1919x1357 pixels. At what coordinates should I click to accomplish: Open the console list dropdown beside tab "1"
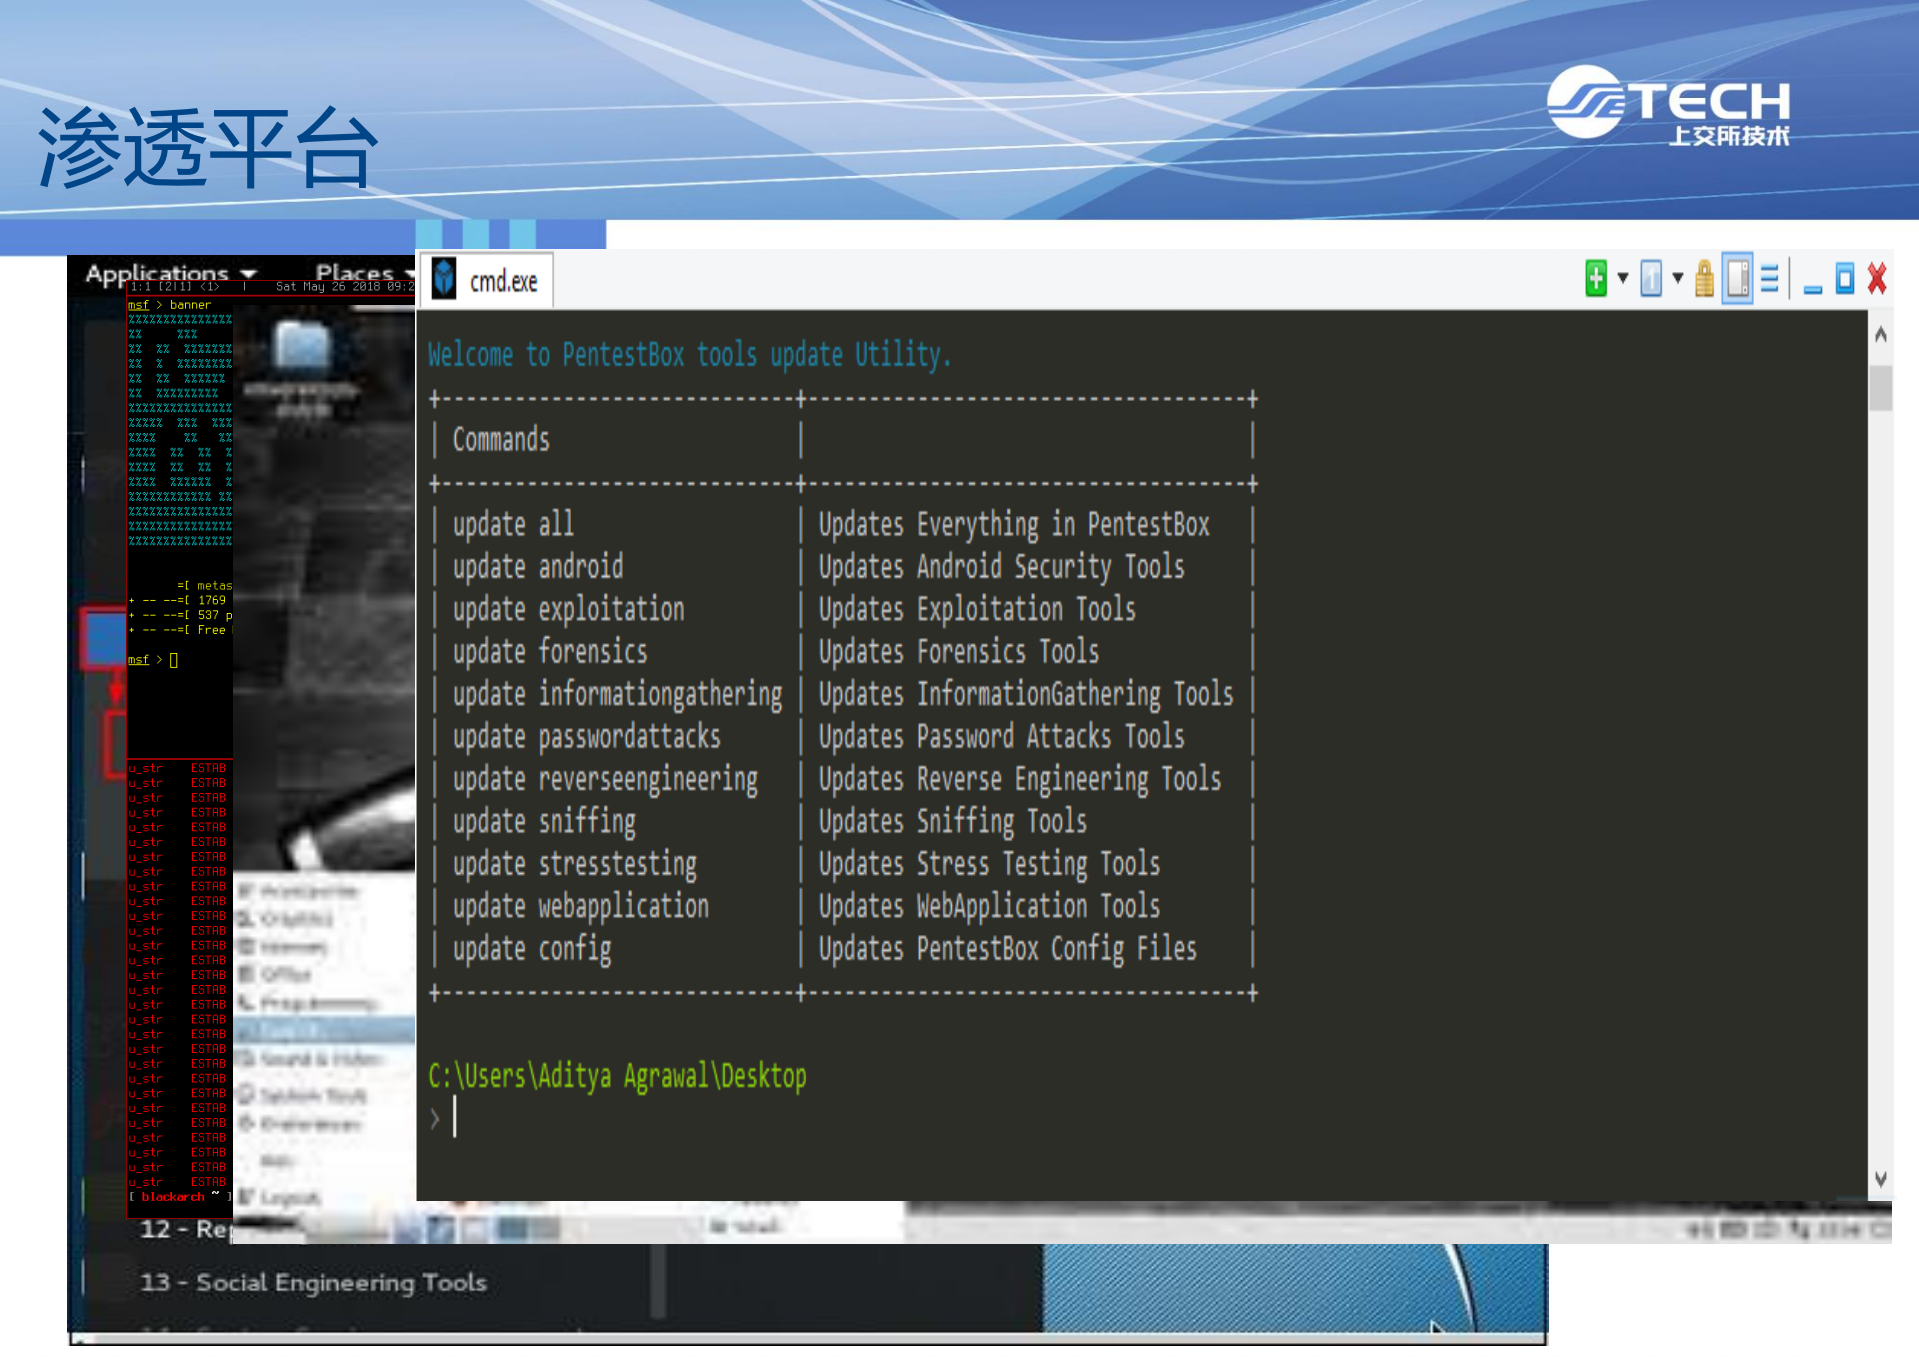click(x=1676, y=278)
